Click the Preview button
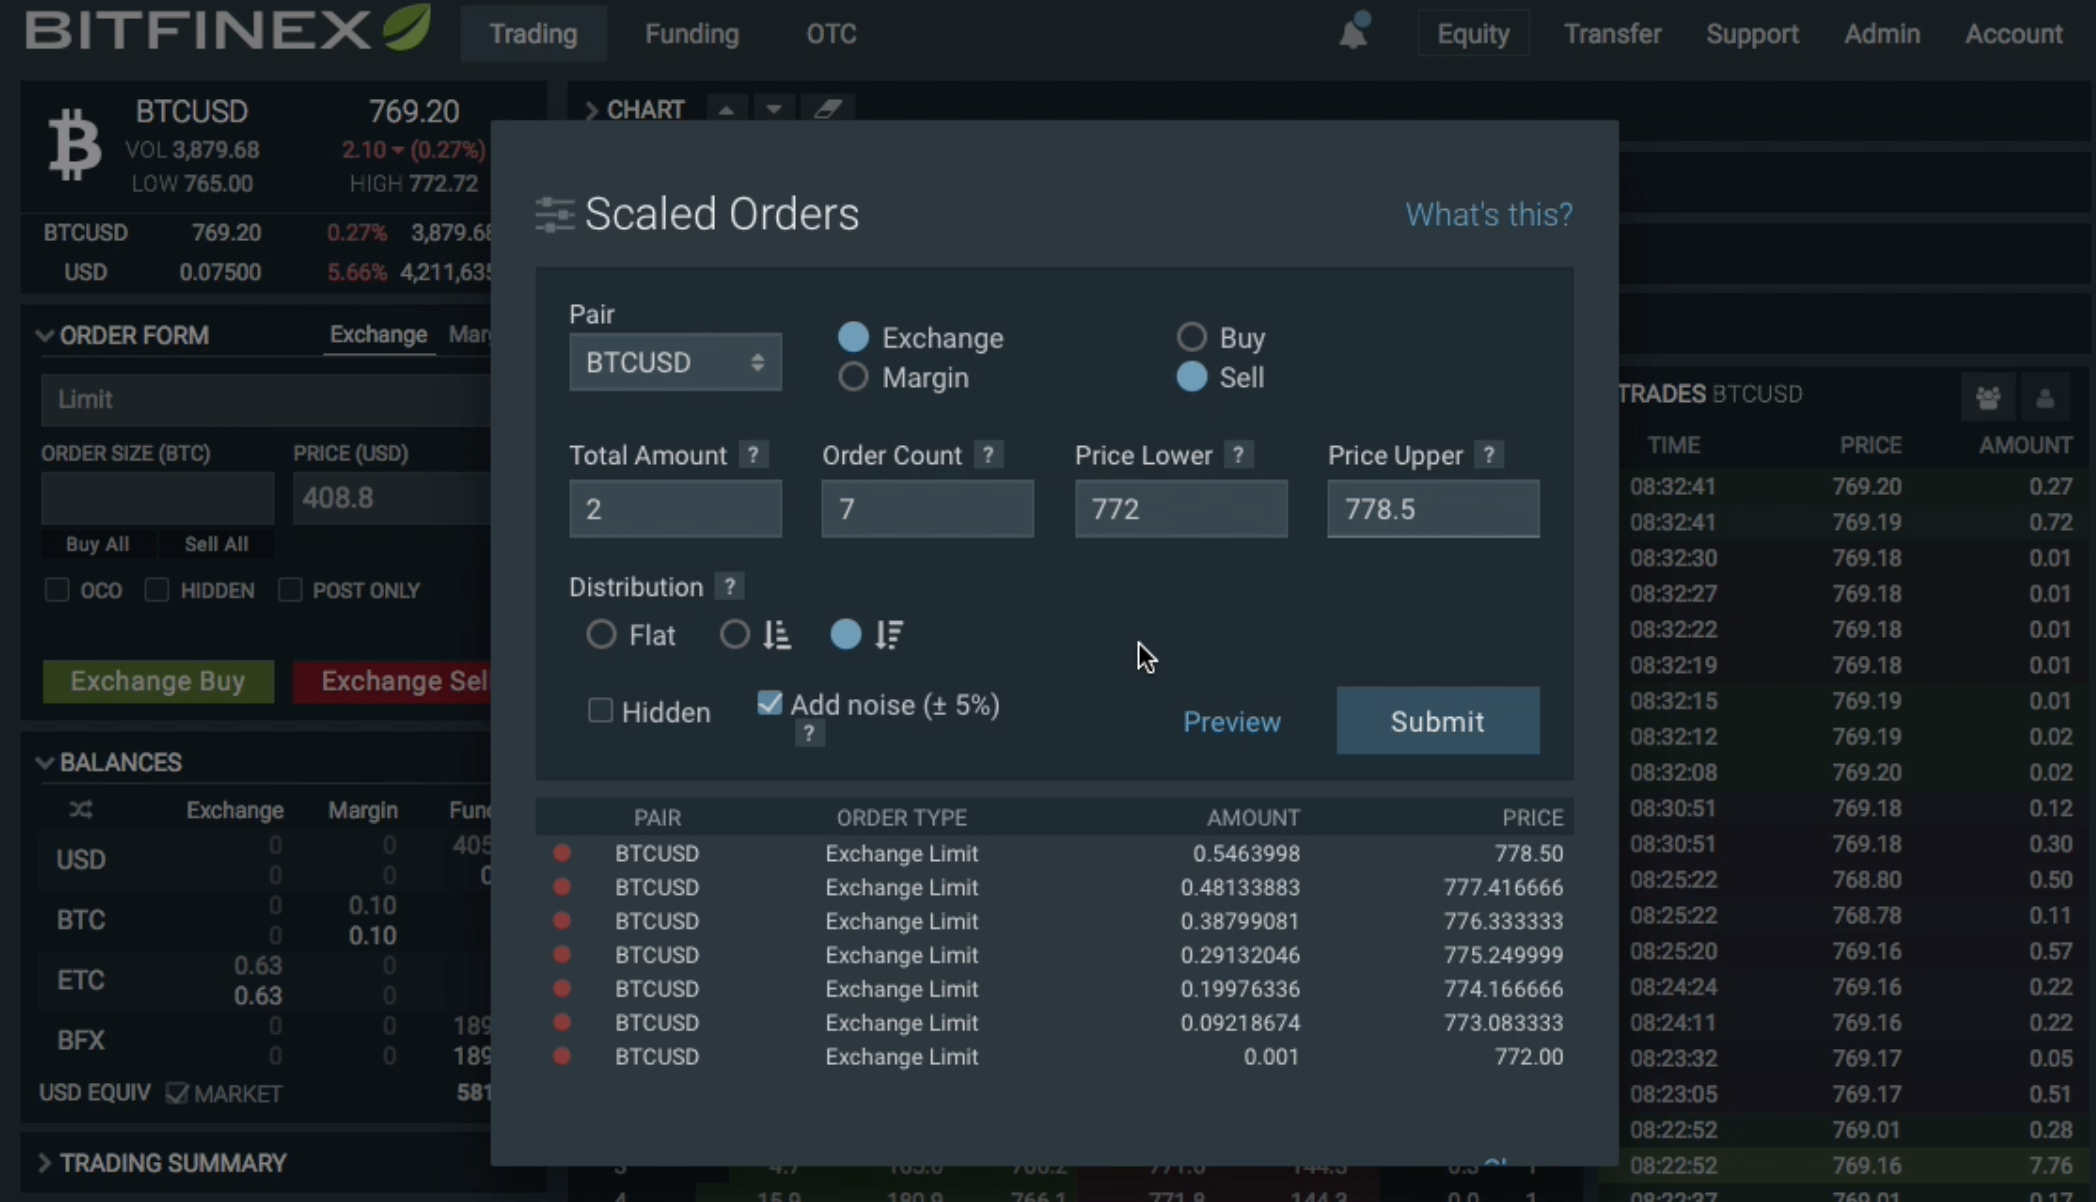The height and width of the screenshot is (1202, 2096). pos(1231,721)
